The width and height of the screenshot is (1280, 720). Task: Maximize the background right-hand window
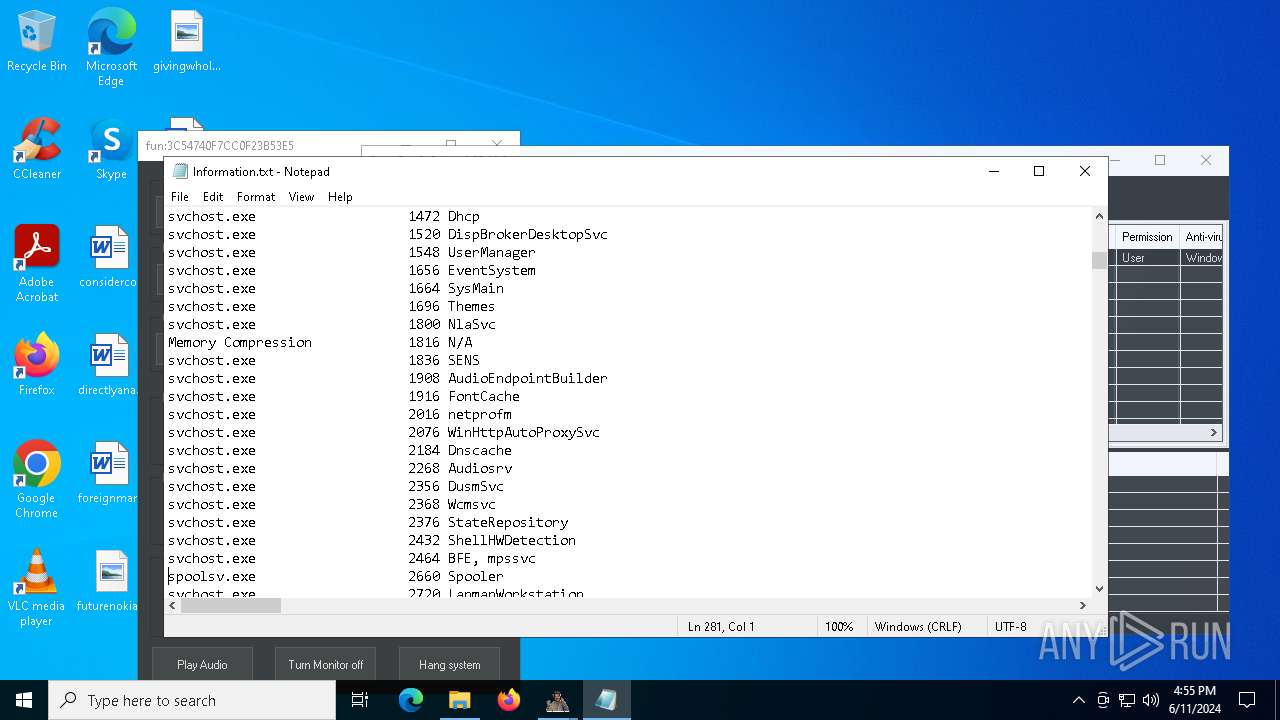1160,160
